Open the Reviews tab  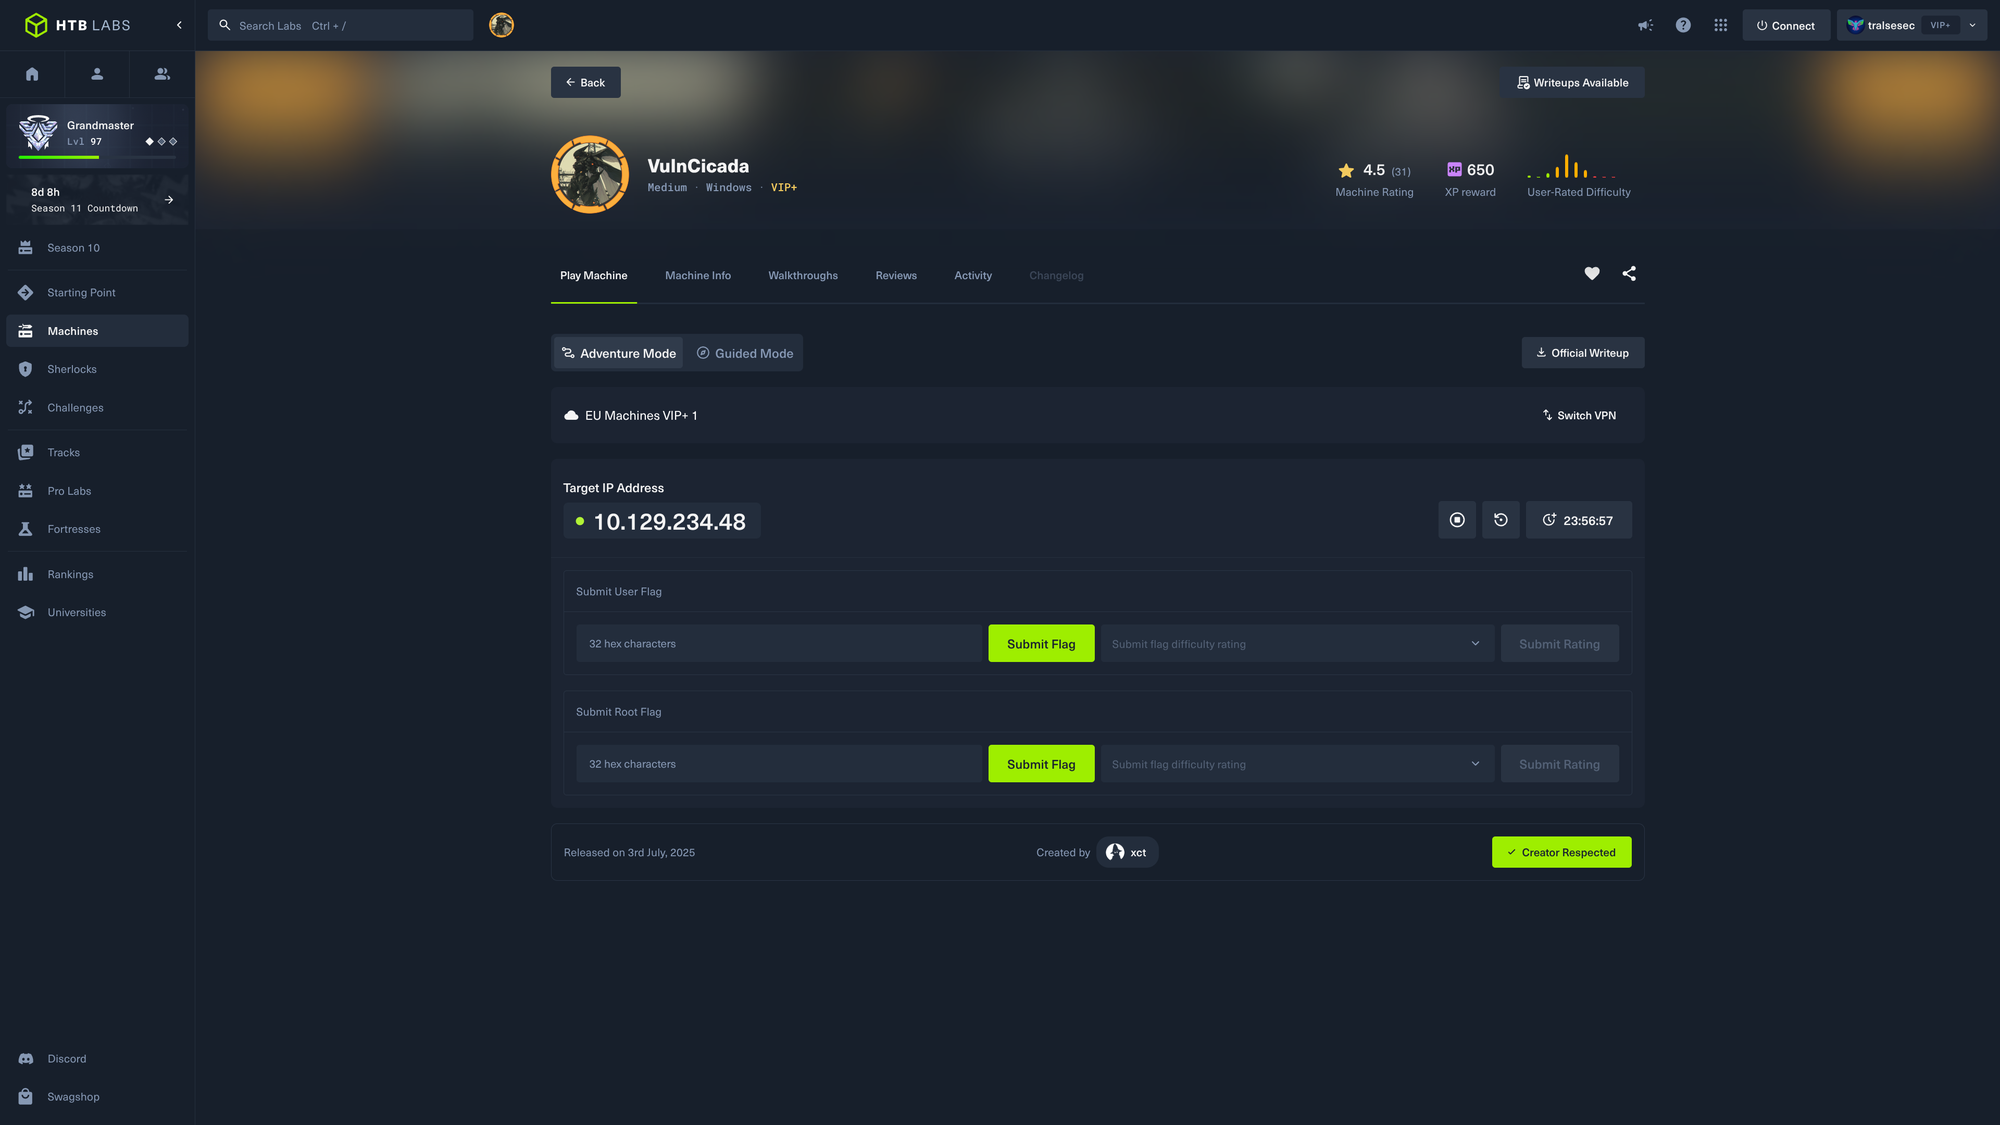(896, 275)
